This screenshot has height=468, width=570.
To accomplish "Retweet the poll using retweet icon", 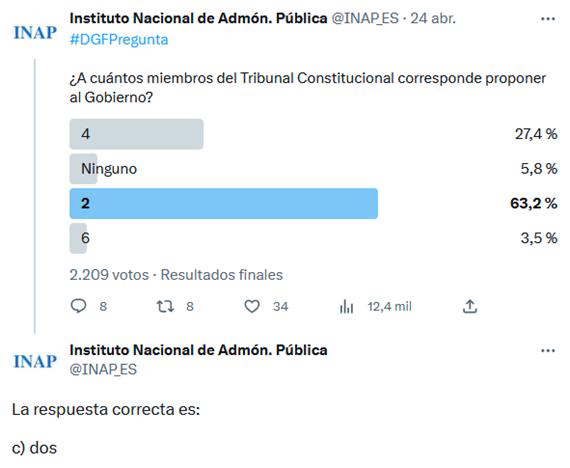I will point(165,306).
